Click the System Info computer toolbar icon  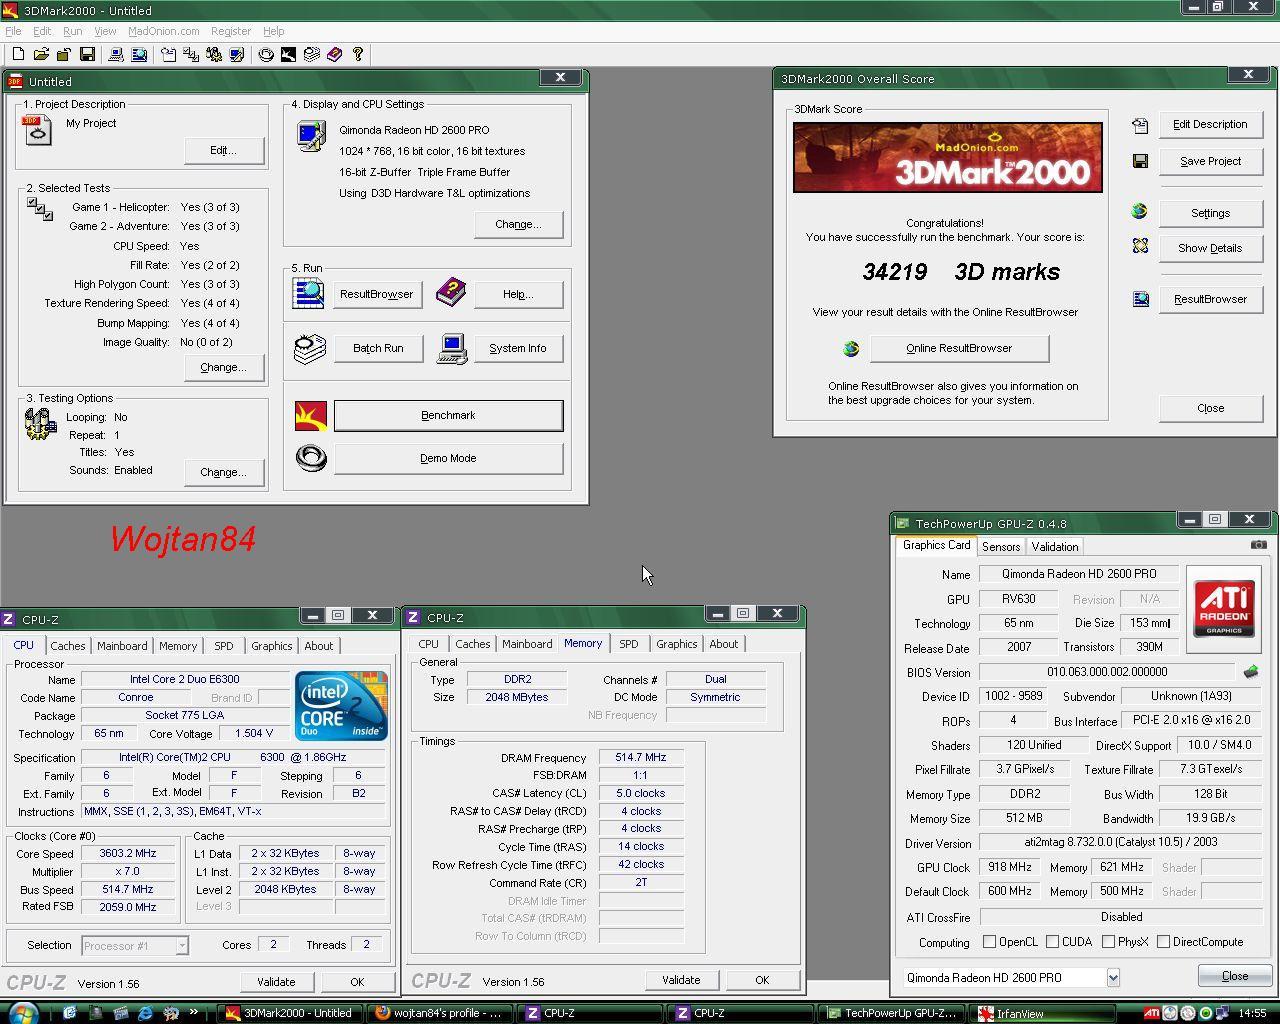point(116,54)
